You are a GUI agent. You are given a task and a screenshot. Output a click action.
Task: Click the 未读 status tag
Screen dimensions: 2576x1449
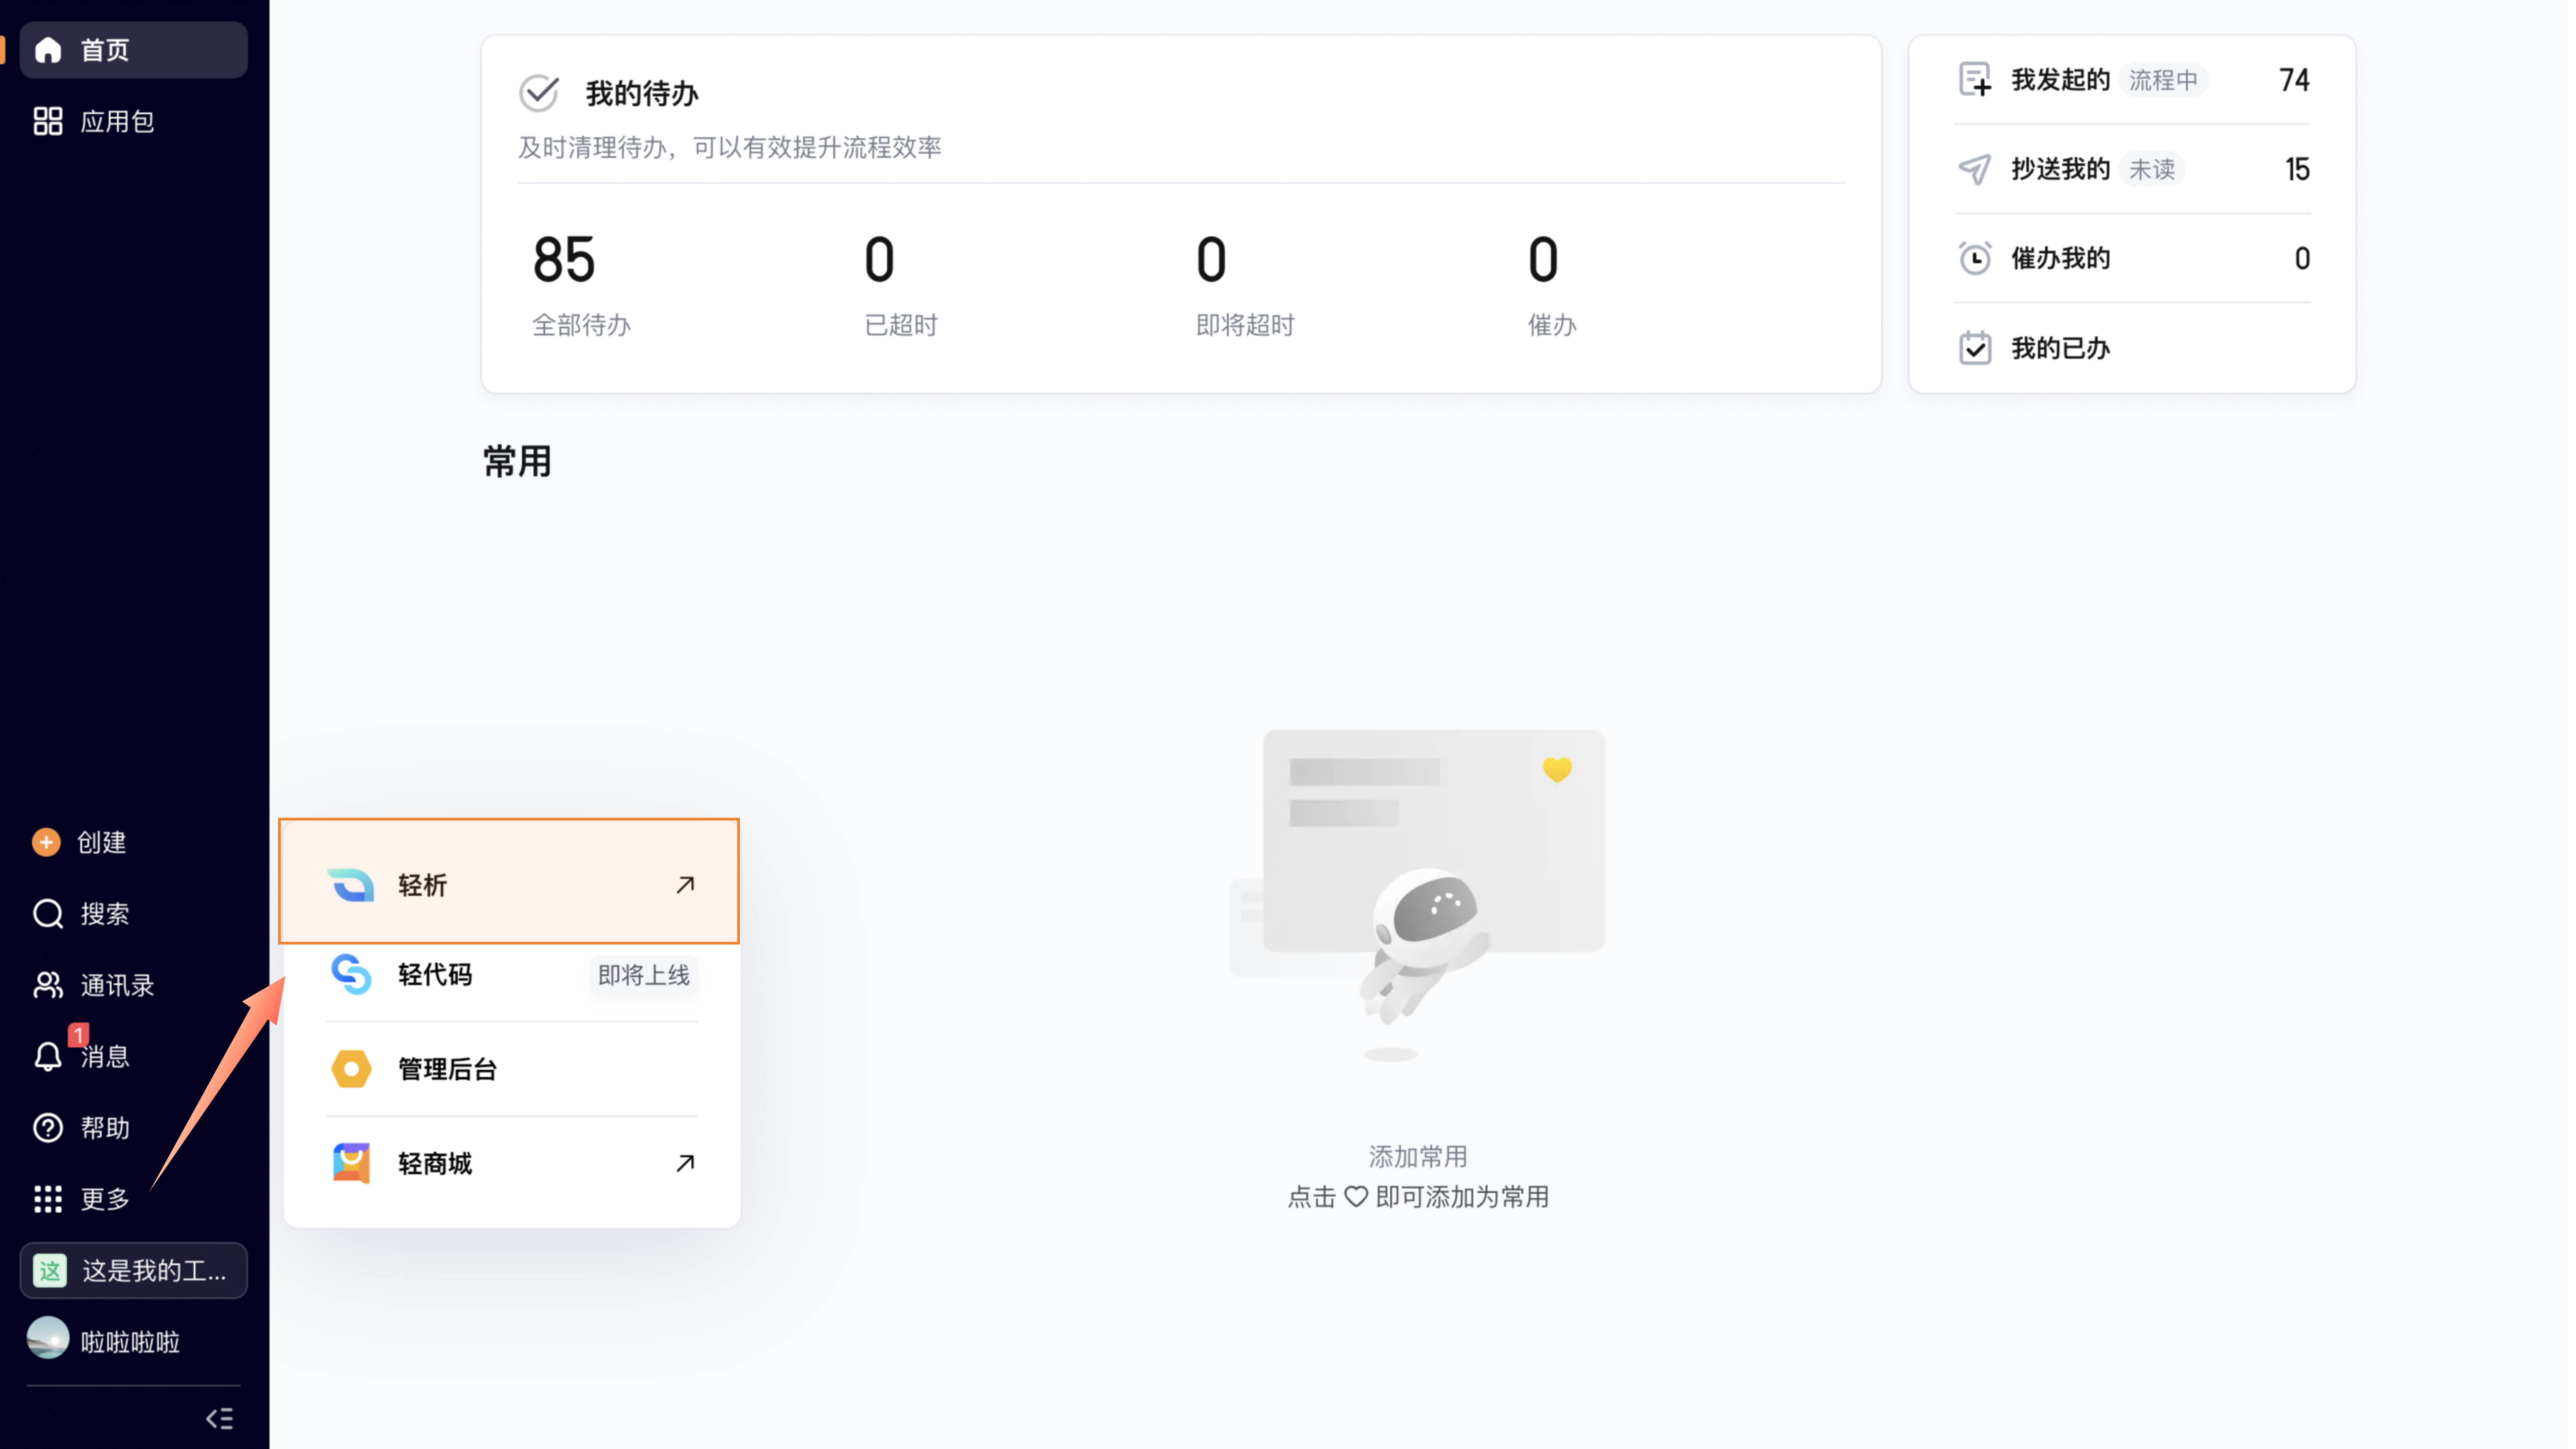point(2152,169)
